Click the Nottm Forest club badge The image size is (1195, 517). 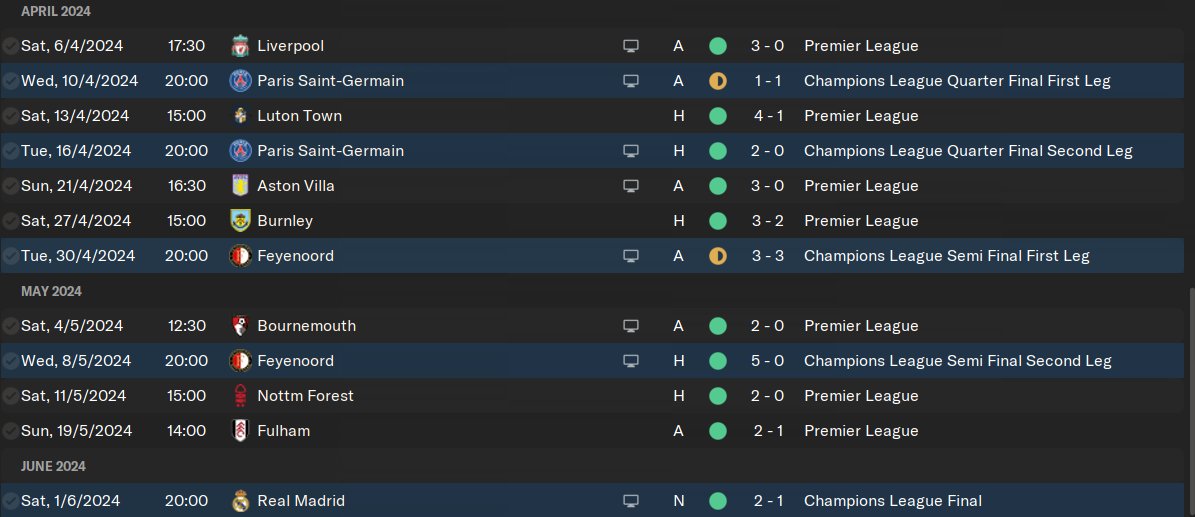click(x=240, y=396)
